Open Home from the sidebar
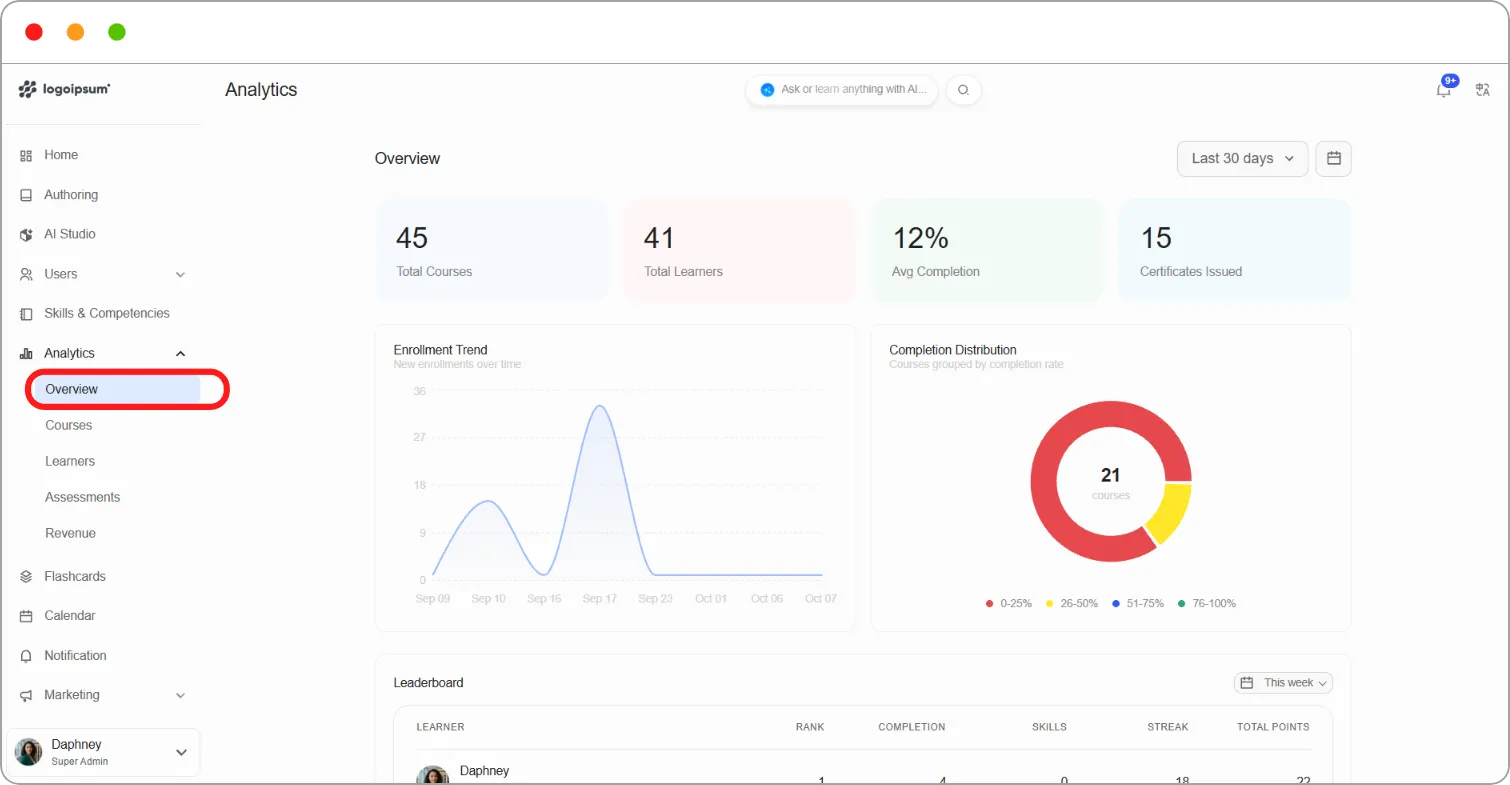1510x785 pixels. (x=61, y=155)
